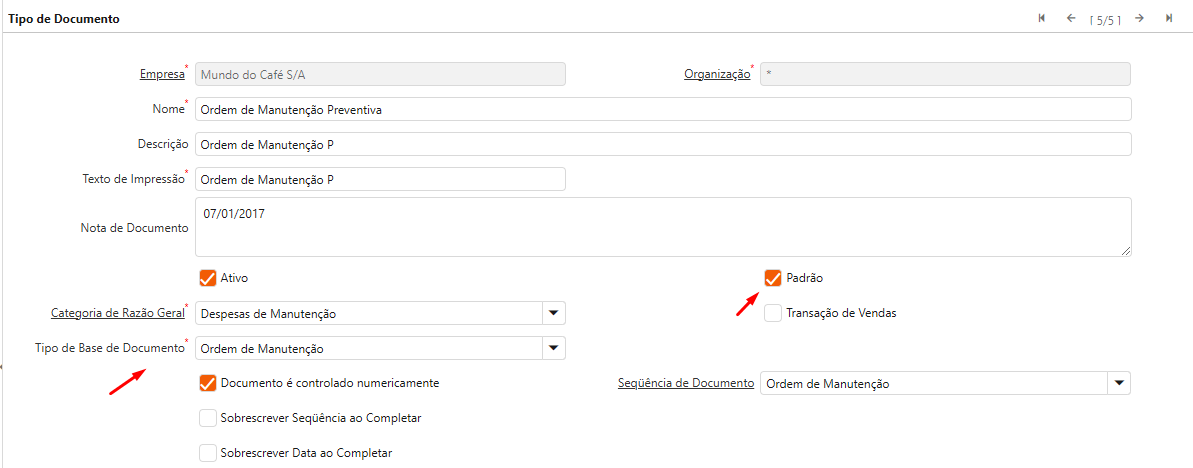Open the Categoria de Razão Geral dropdown
This screenshot has width=1193, height=468.
click(x=553, y=314)
